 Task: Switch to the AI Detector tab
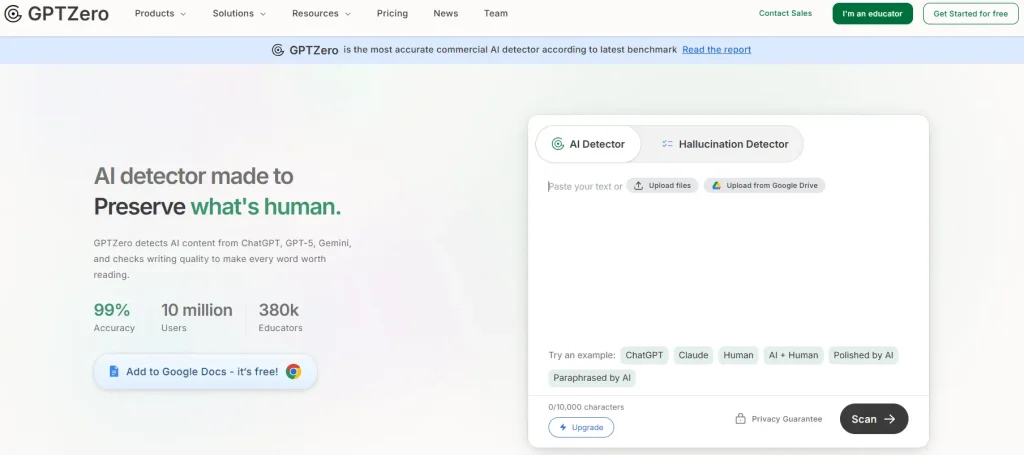pos(588,144)
